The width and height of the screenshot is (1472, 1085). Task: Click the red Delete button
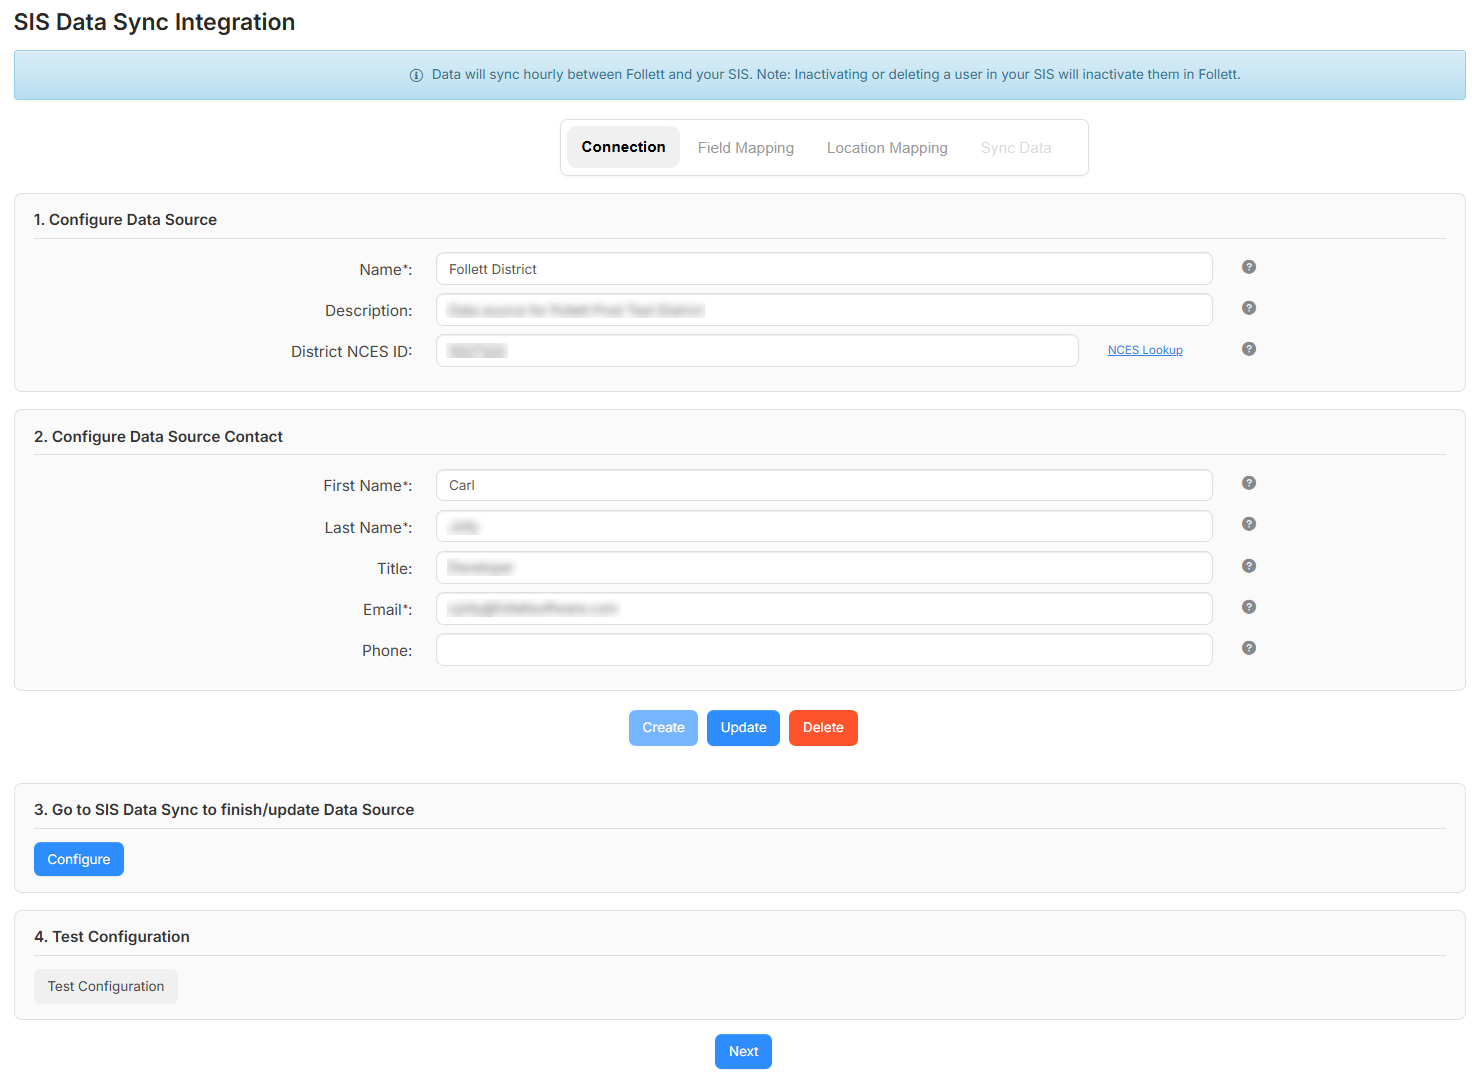click(x=823, y=728)
